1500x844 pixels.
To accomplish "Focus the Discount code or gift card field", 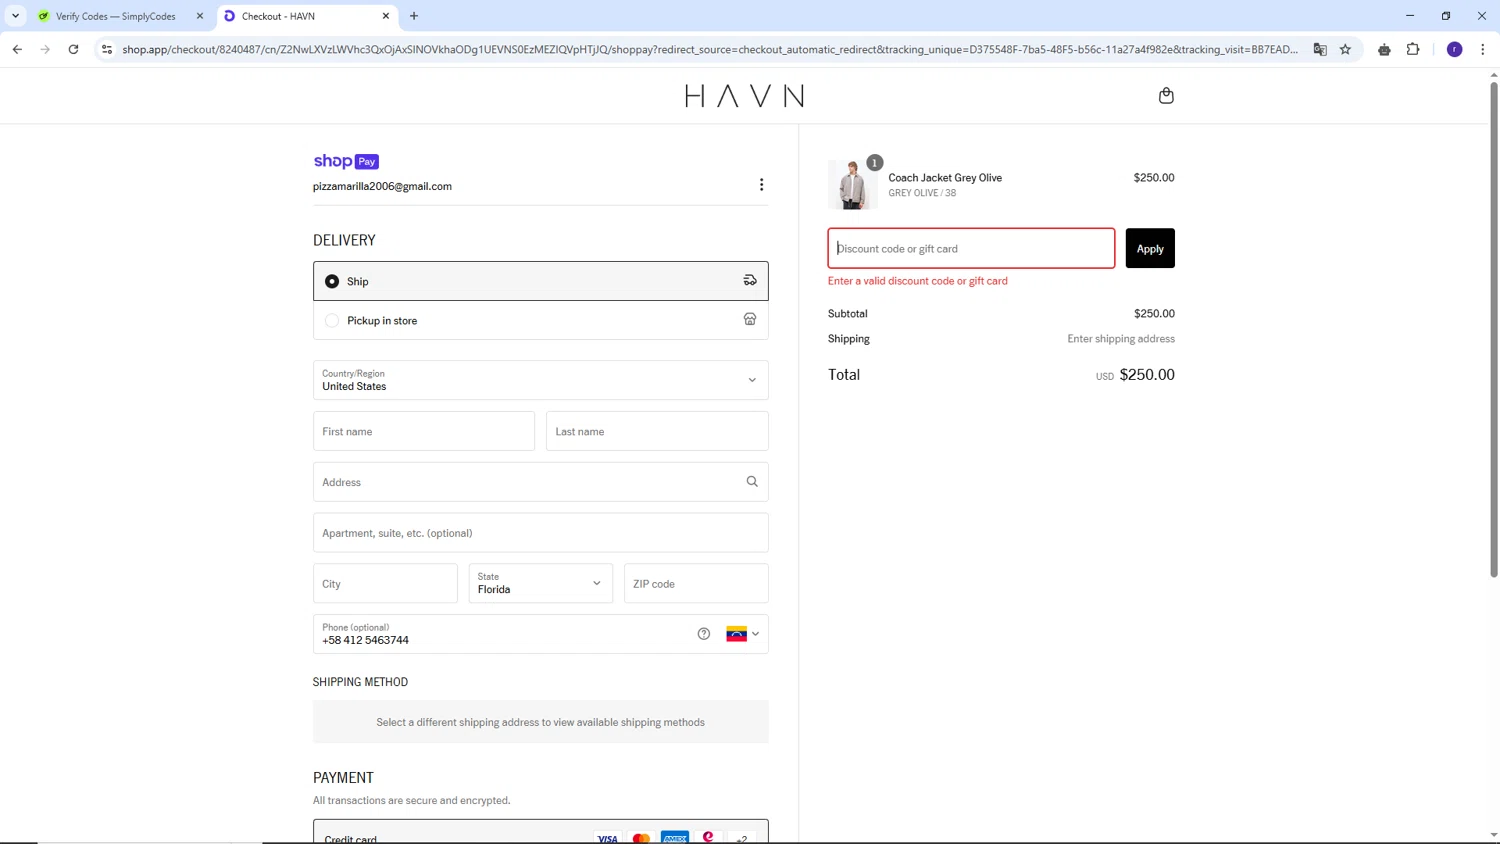I will tap(971, 248).
